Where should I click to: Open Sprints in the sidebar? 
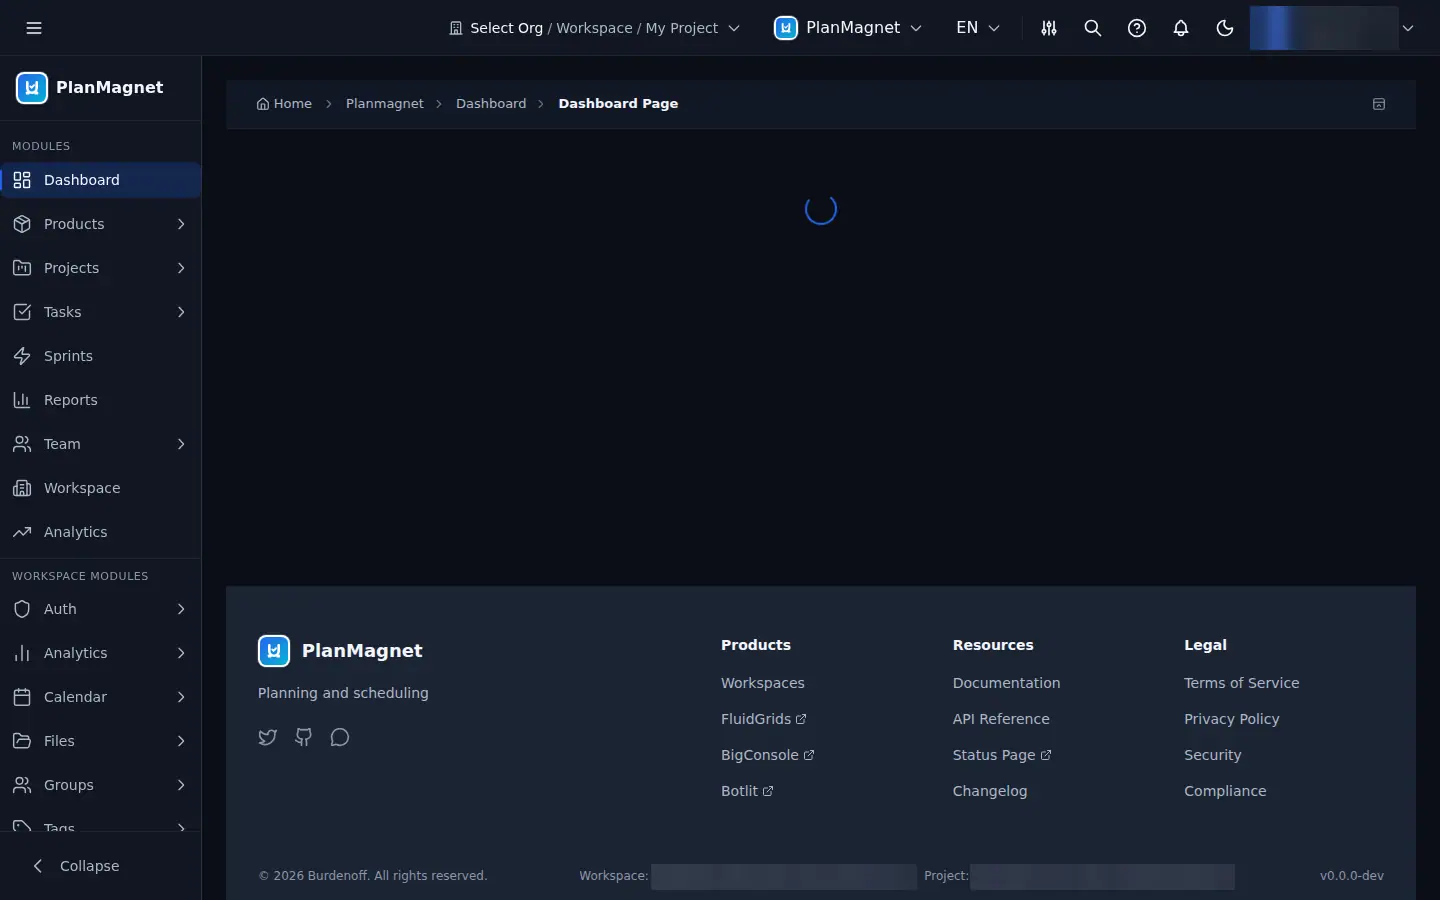click(100, 356)
